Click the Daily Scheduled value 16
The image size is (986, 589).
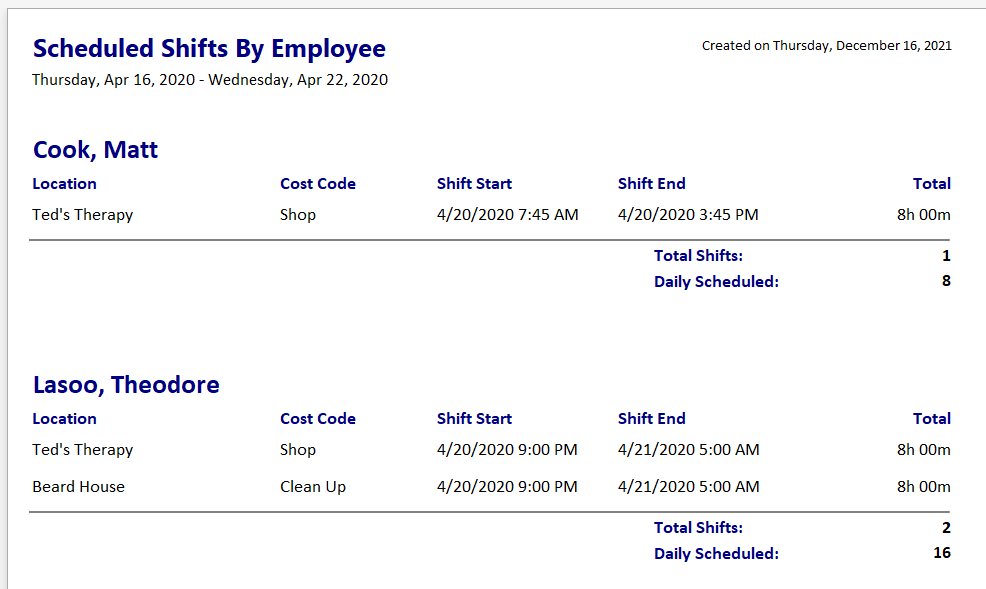point(941,553)
